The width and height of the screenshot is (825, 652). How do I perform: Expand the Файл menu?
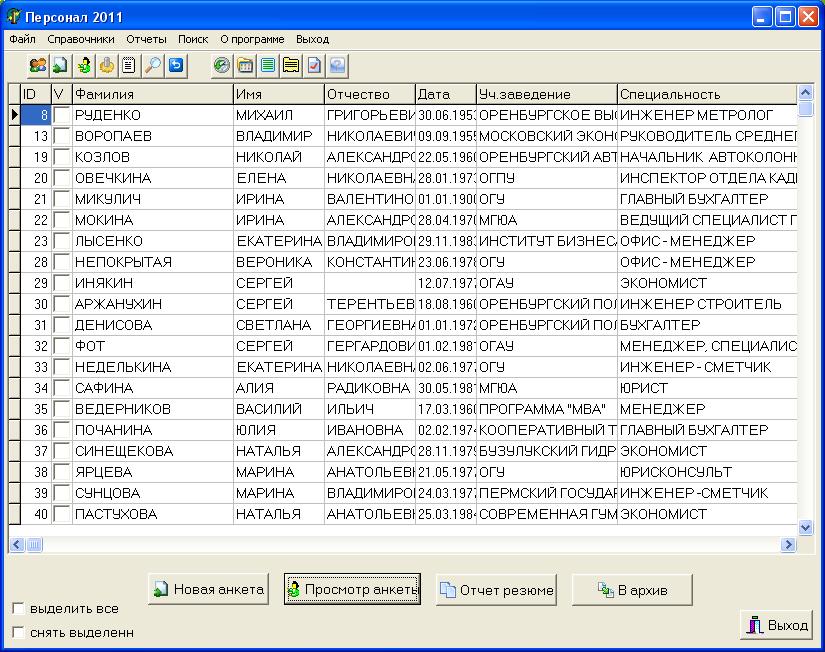[23, 39]
